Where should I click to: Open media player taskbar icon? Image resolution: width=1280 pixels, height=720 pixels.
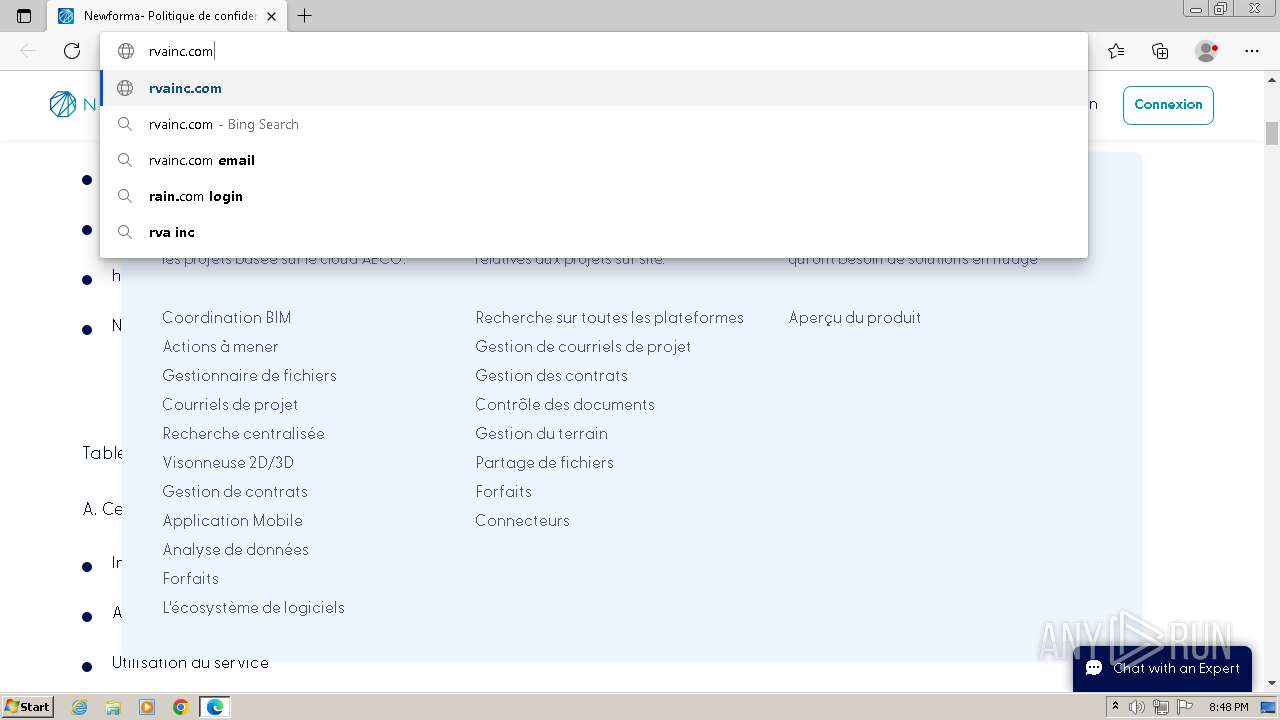pyautogui.click(x=147, y=707)
